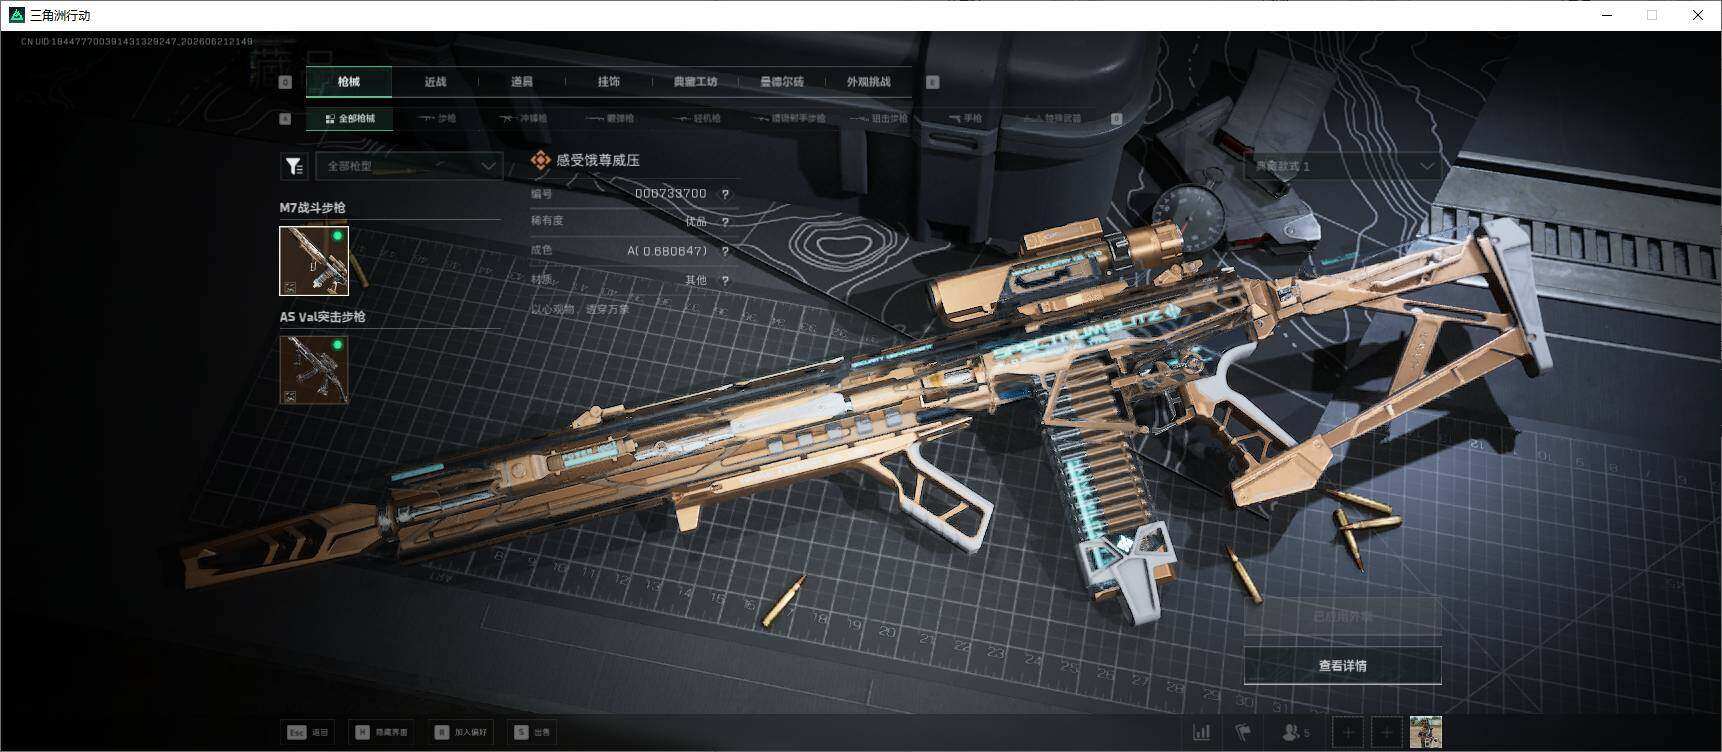Switch to the 近战 tab

[x=435, y=82]
